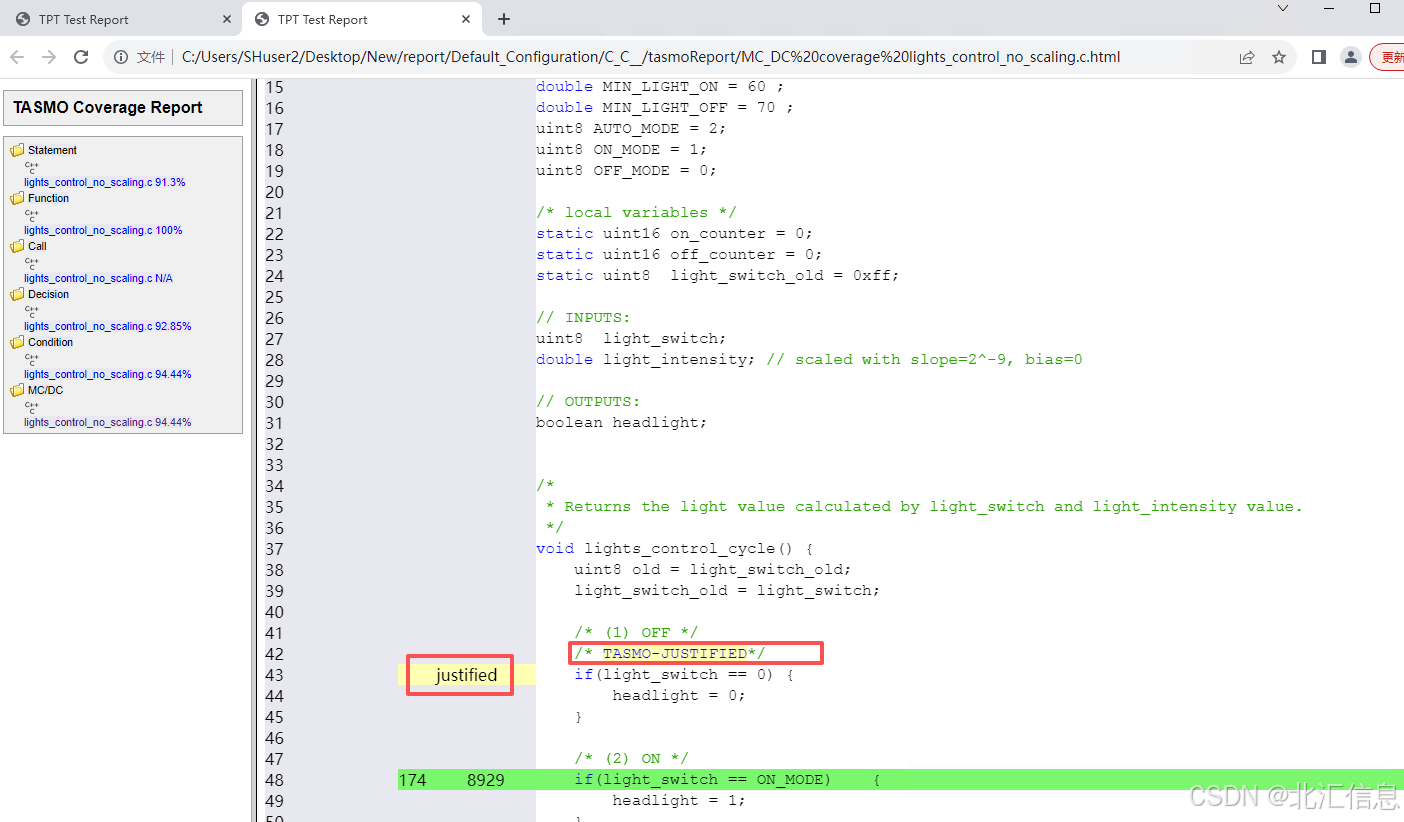1404x822 pixels.
Task: Bookmark this page with star icon
Action: coord(1279,57)
